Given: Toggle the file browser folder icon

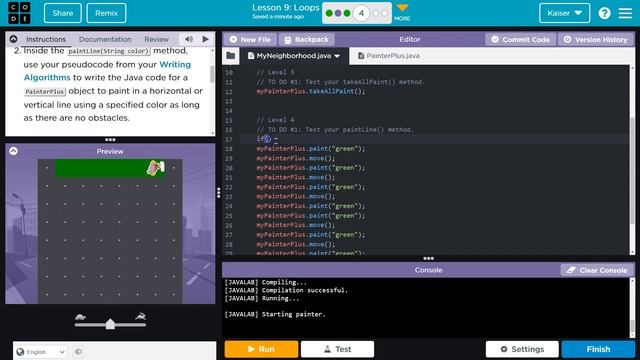Looking at the screenshot, I should pyautogui.click(x=231, y=56).
